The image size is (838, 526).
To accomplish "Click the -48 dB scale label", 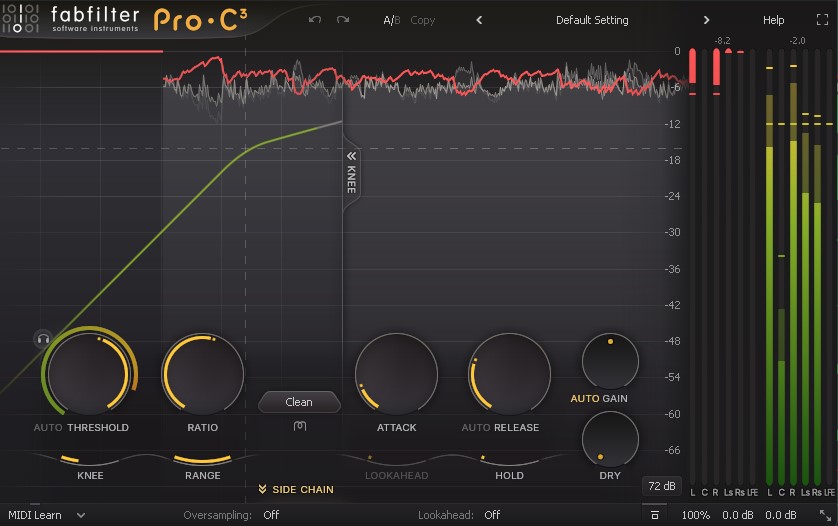I will pos(672,341).
